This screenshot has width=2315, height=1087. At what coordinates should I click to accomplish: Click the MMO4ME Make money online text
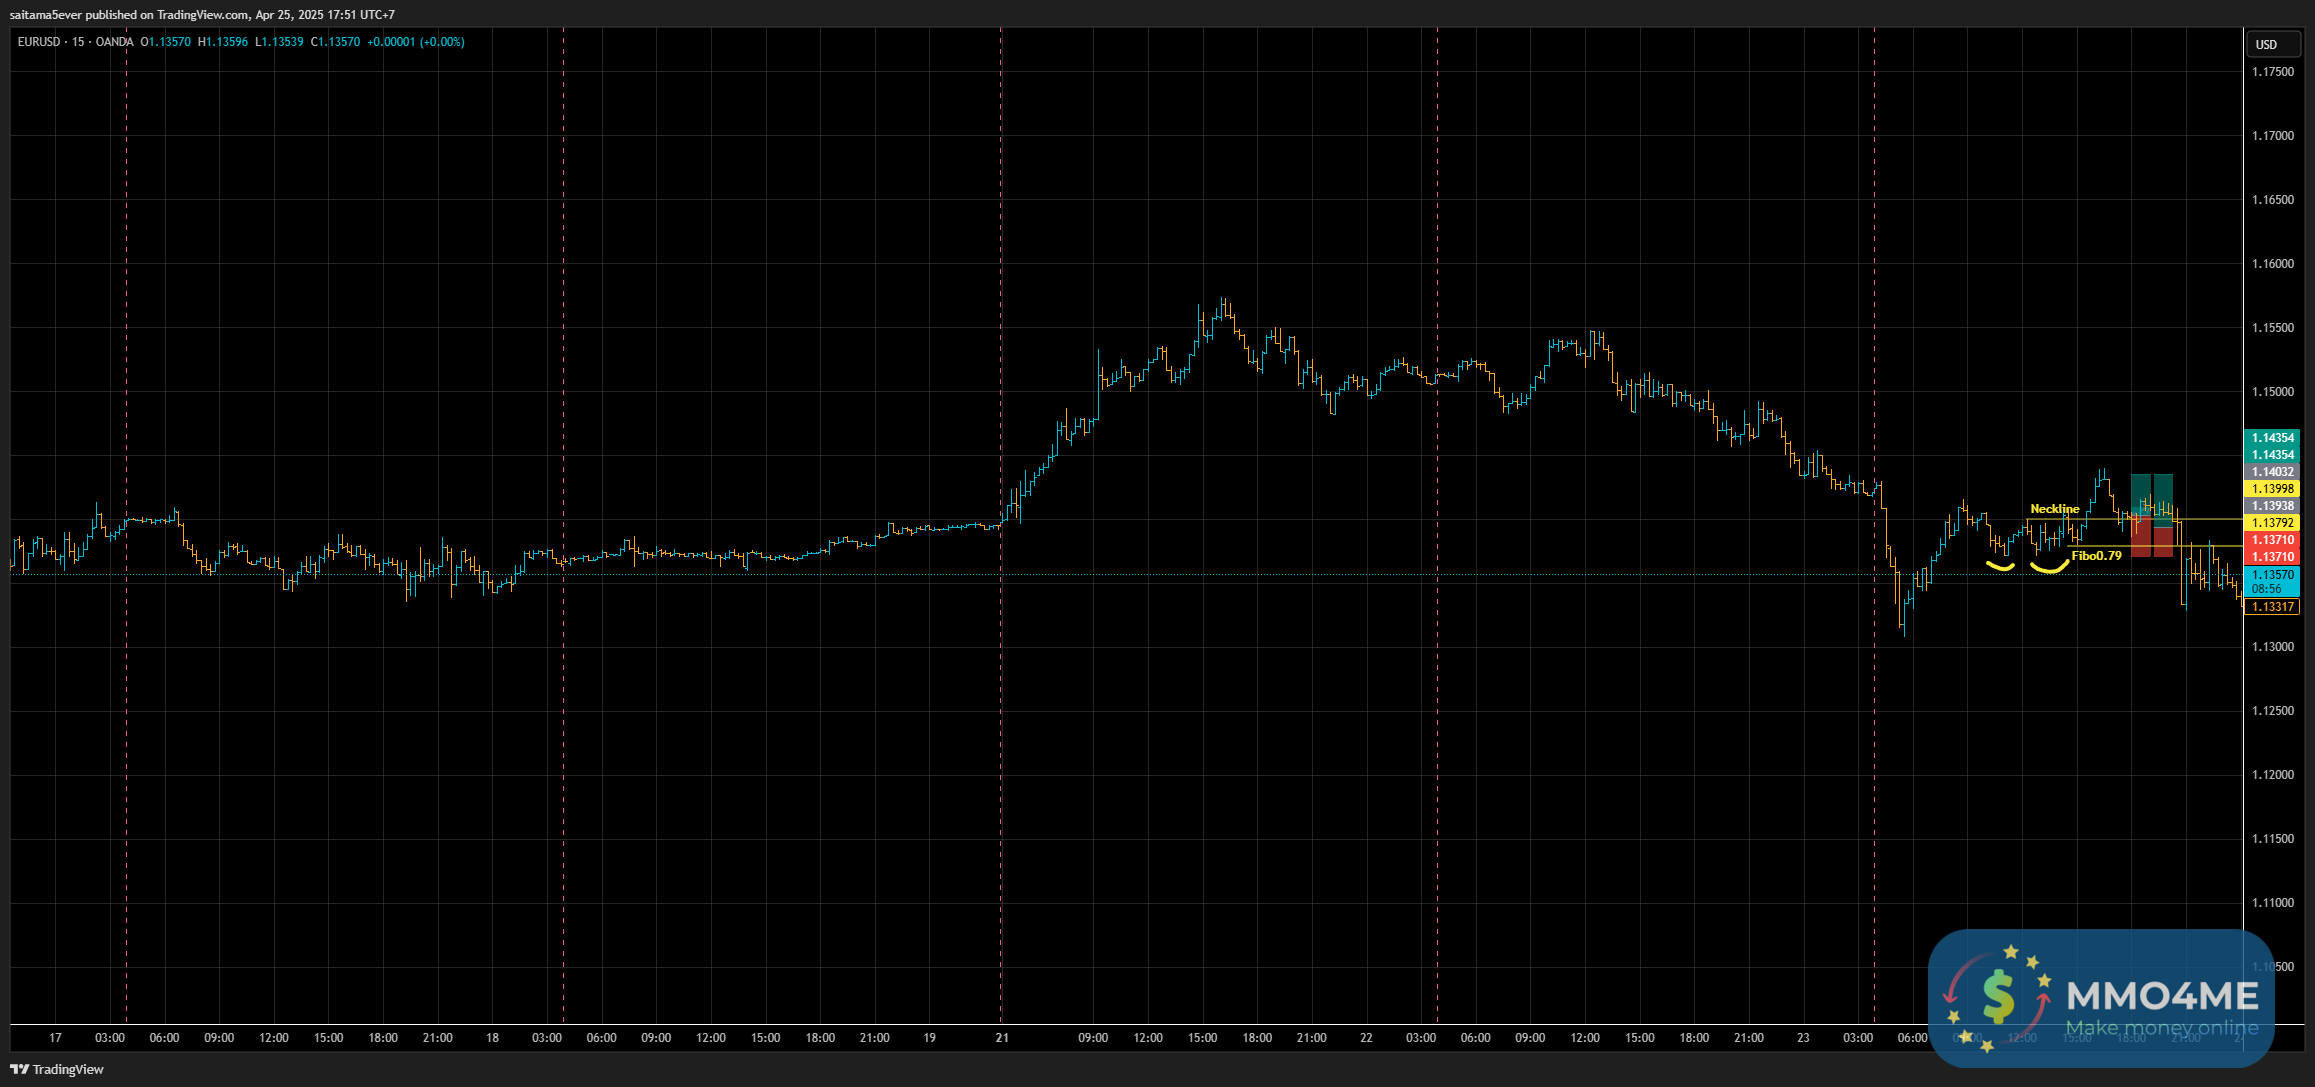click(x=2162, y=1028)
